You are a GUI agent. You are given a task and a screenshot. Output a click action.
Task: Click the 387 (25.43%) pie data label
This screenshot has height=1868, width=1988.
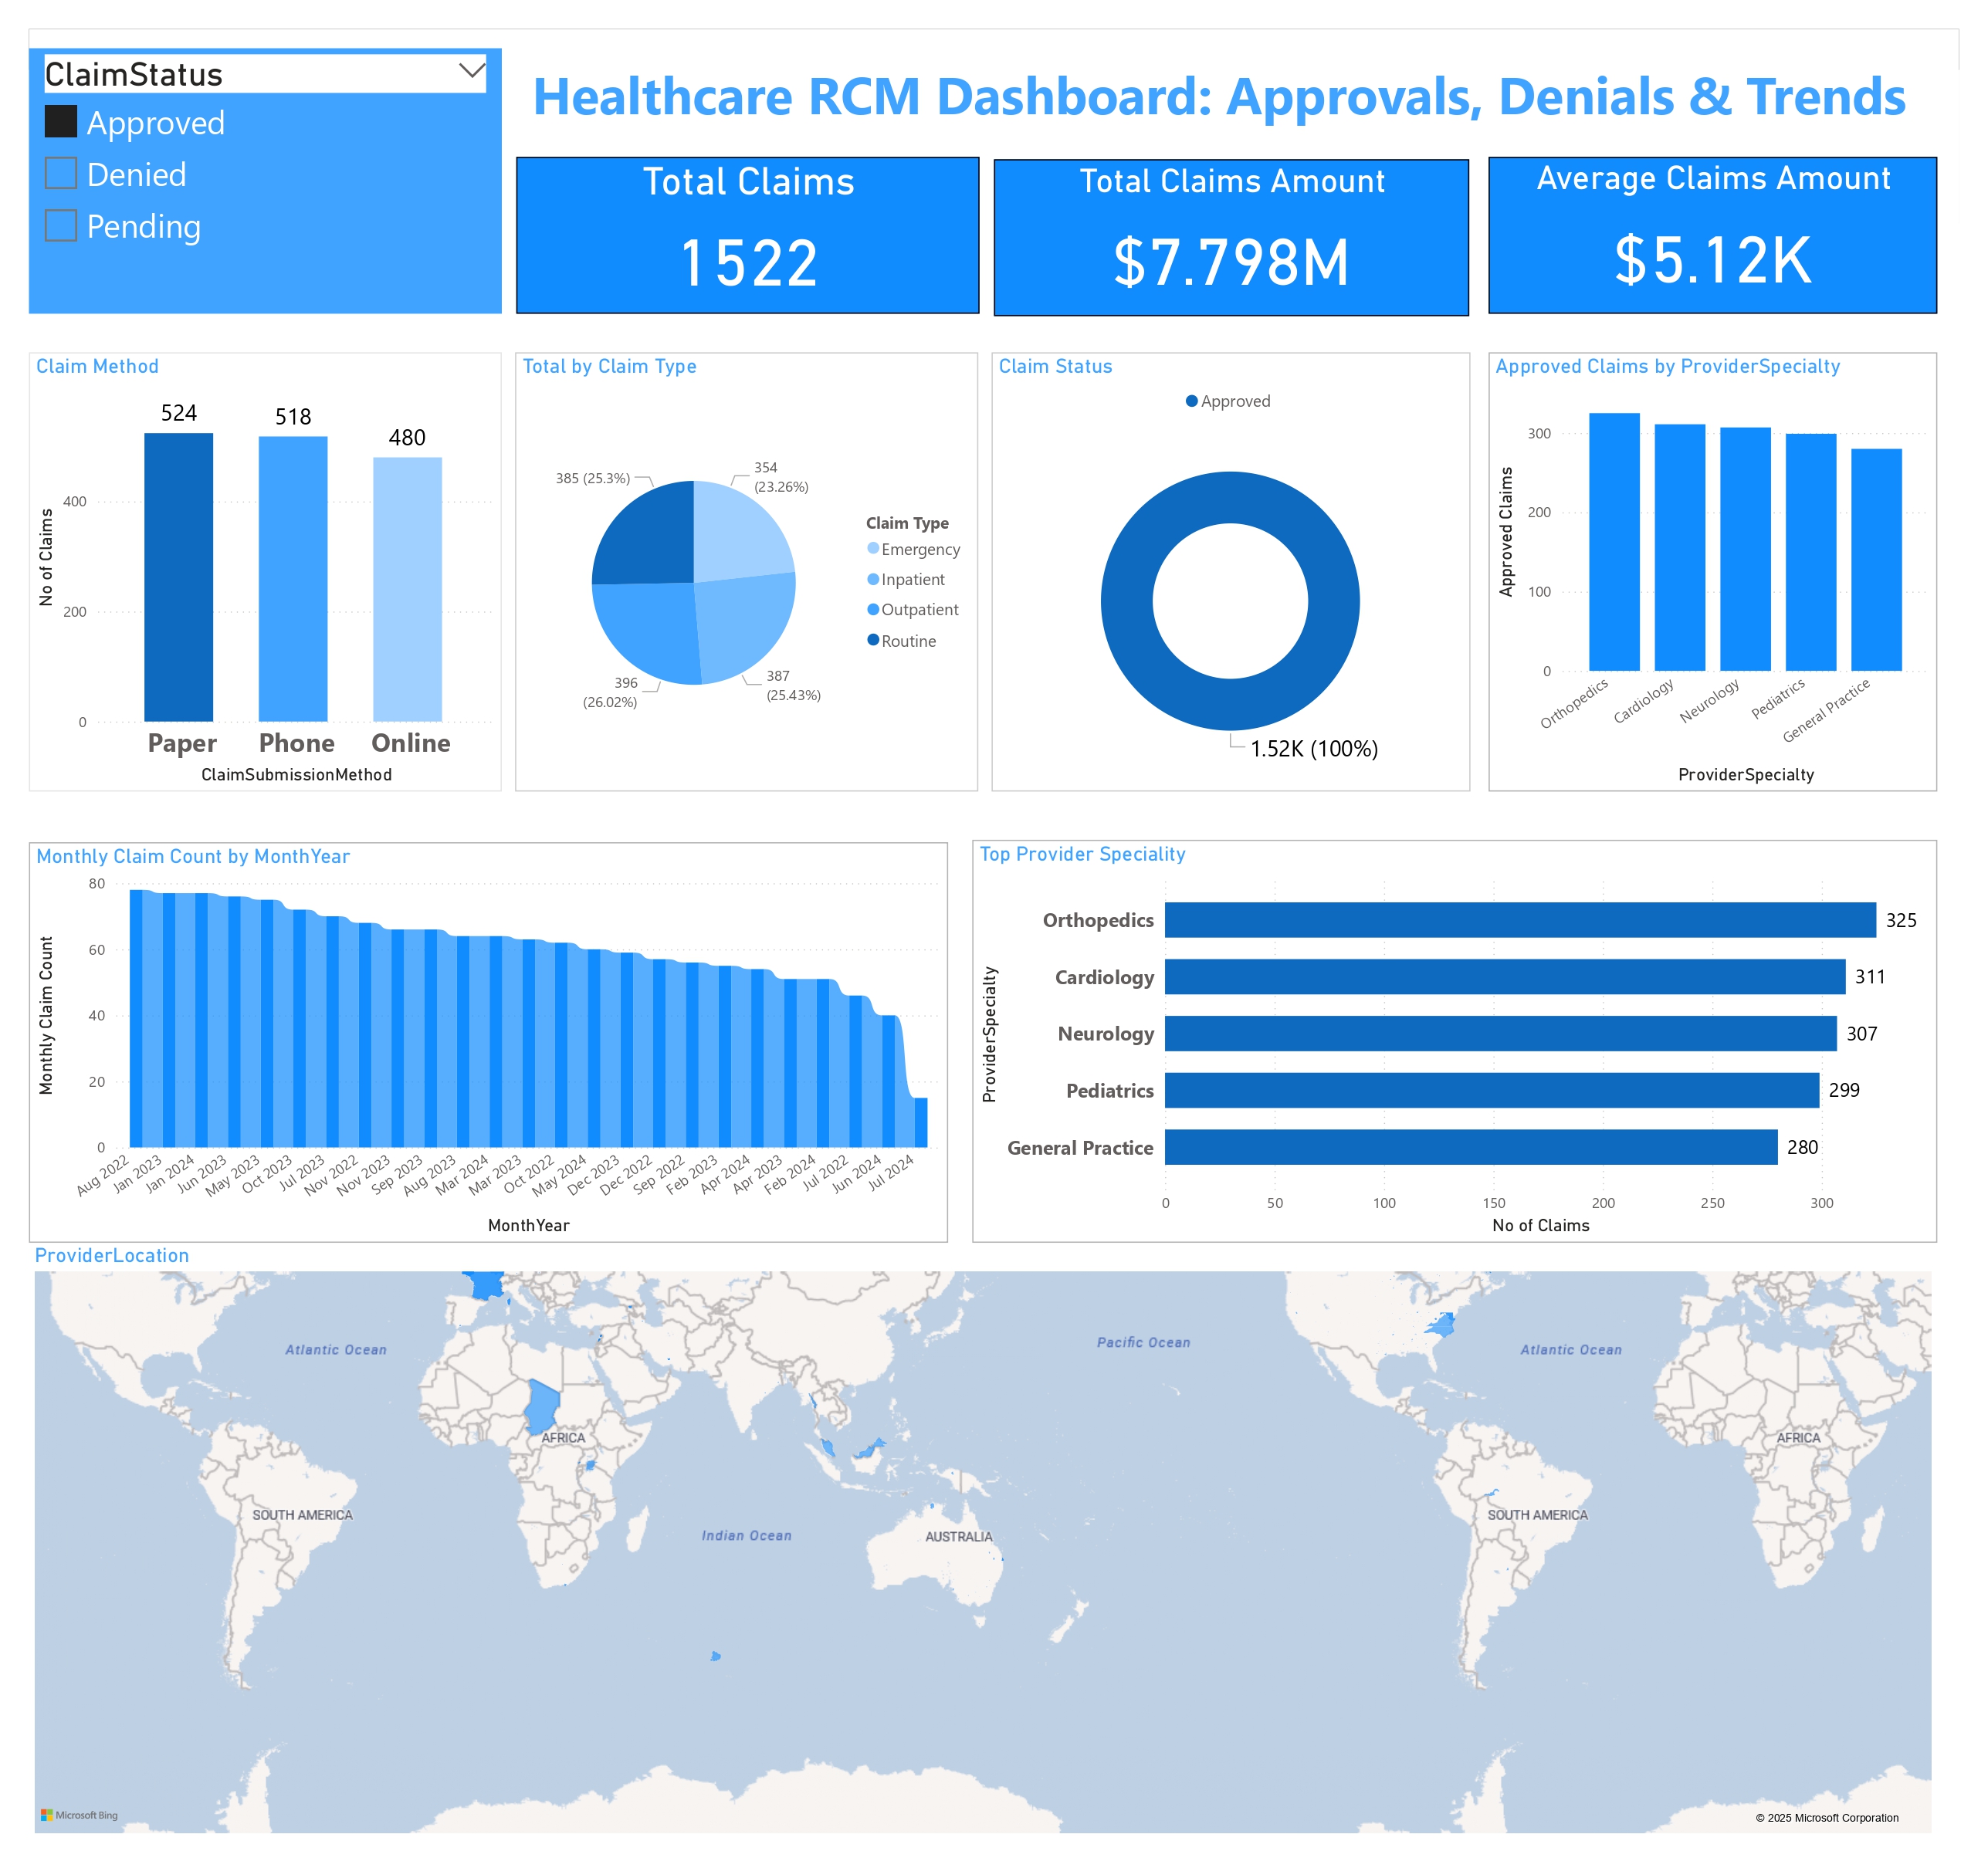tap(794, 685)
